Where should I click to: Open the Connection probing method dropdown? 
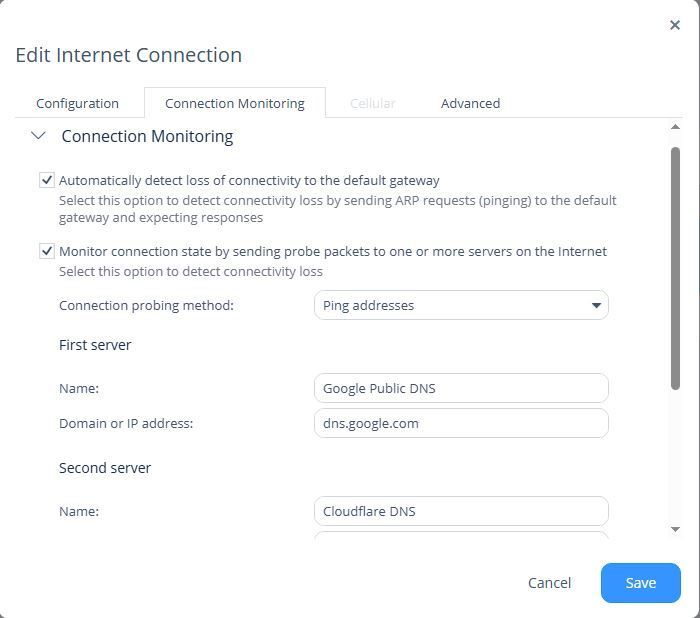click(460, 305)
